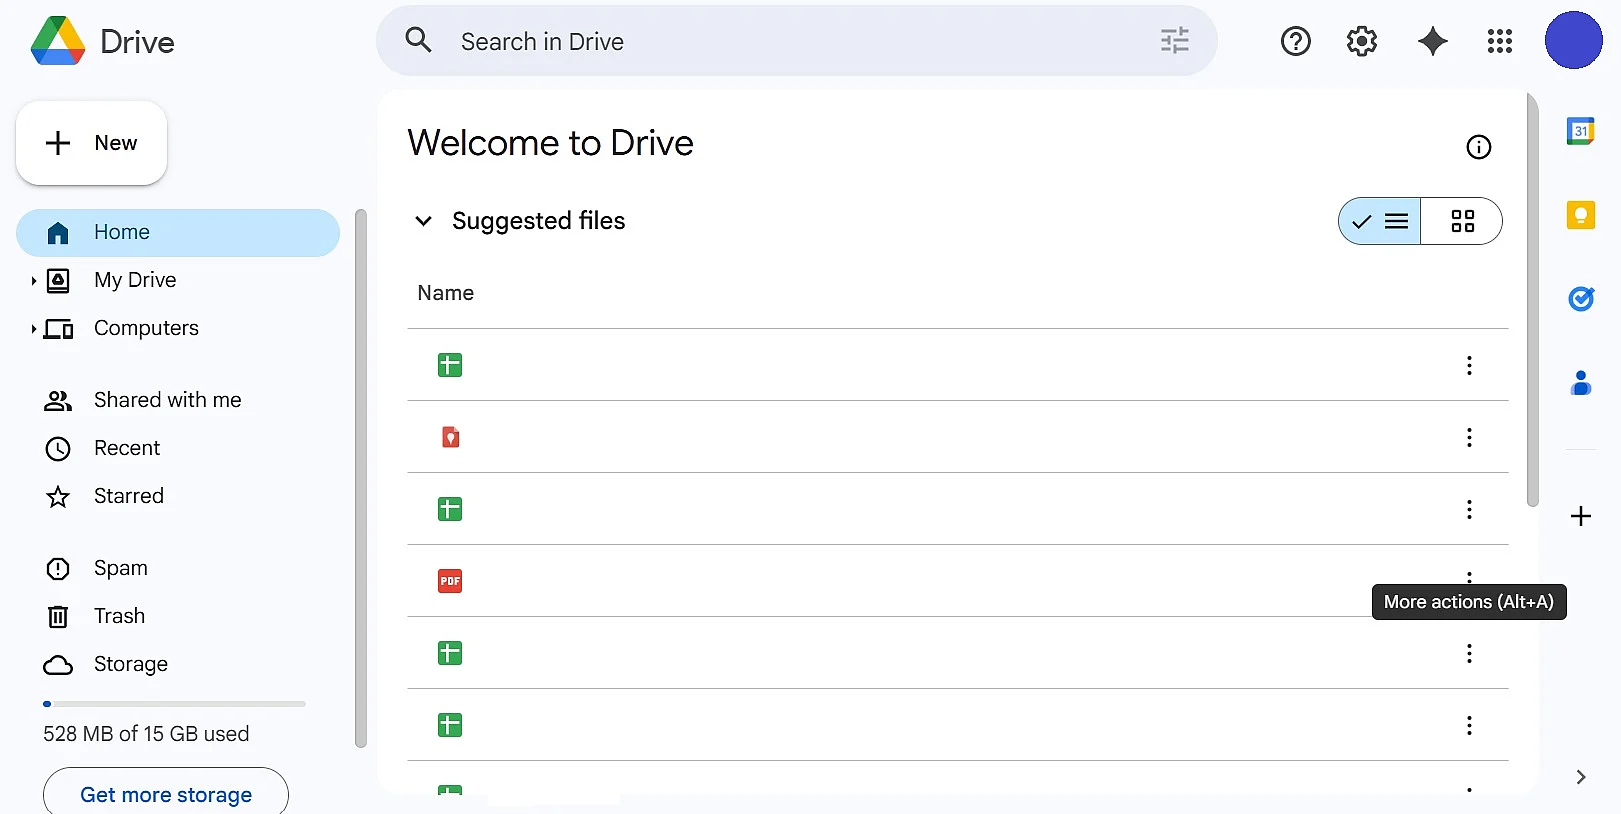This screenshot has width=1621, height=814.
Task: Click the Suggested files label
Action: (538, 221)
